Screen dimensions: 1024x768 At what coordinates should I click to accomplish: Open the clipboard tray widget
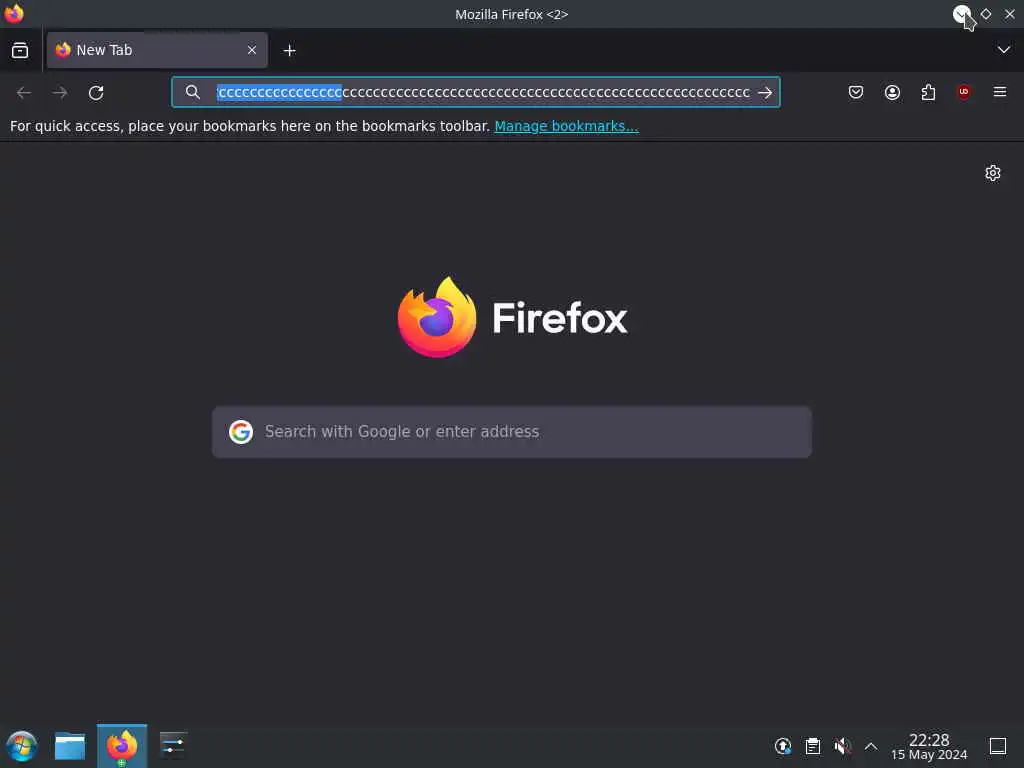tap(812, 746)
